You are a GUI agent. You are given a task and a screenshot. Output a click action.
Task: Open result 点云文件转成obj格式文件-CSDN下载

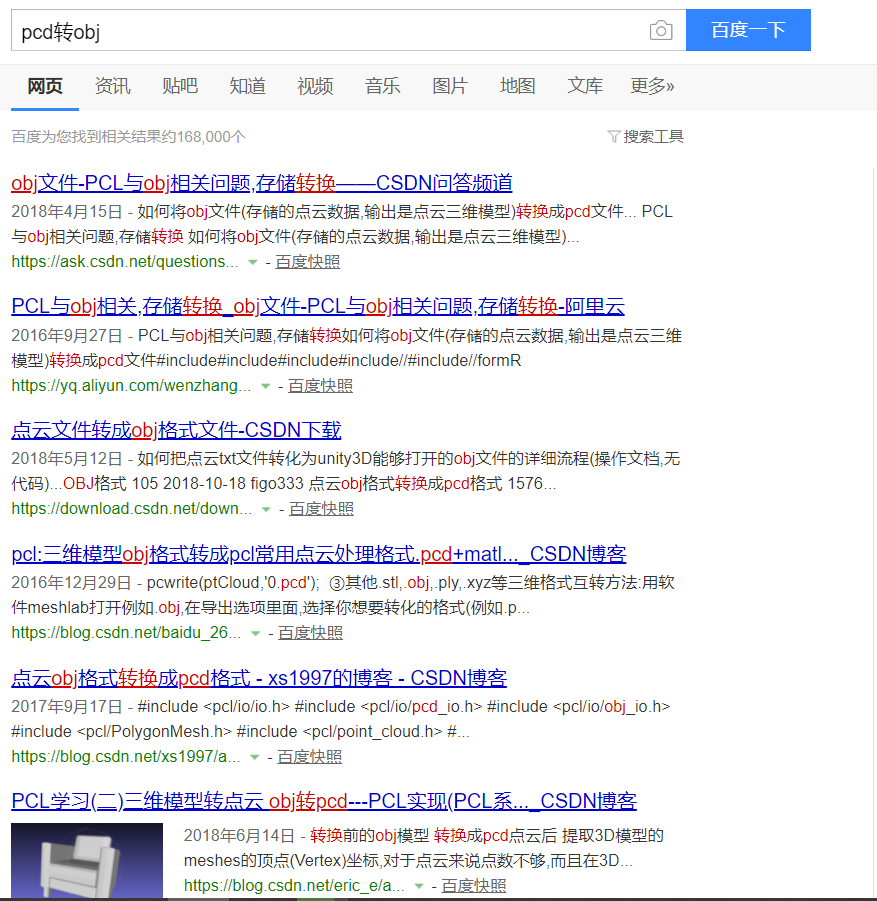pyautogui.click(x=176, y=430)
